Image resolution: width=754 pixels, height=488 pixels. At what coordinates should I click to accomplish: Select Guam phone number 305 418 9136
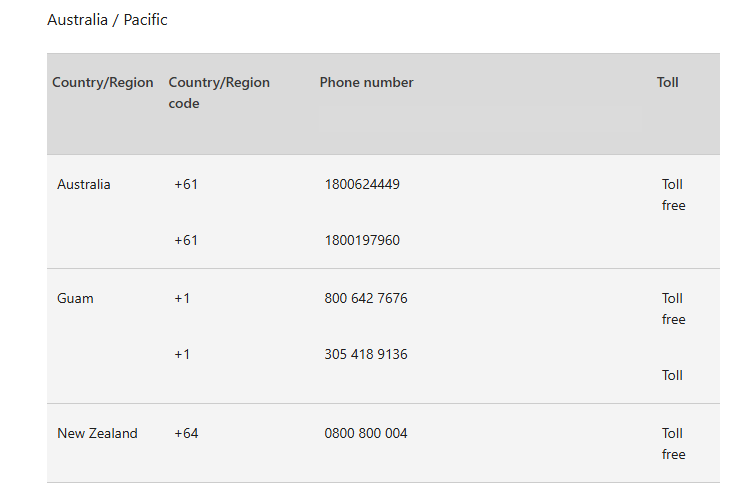[366, 354]
